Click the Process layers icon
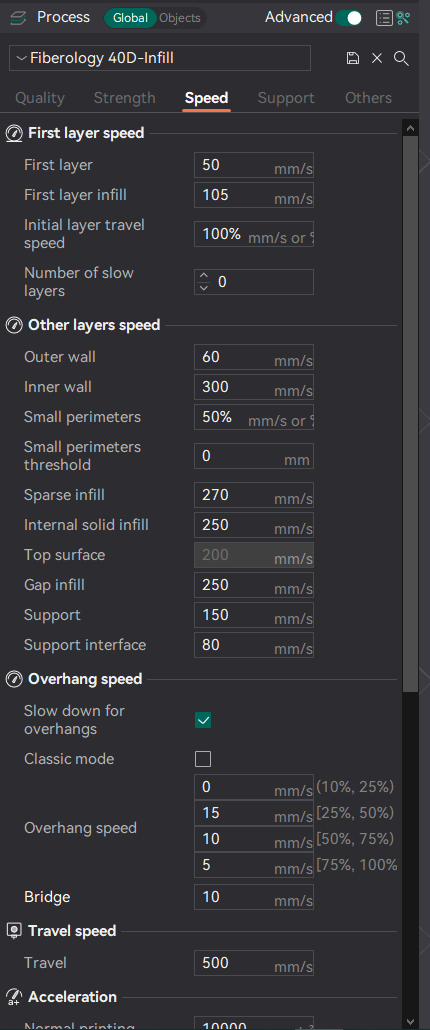The height and width of the screenshot is (1030, 430). [18, 18]
